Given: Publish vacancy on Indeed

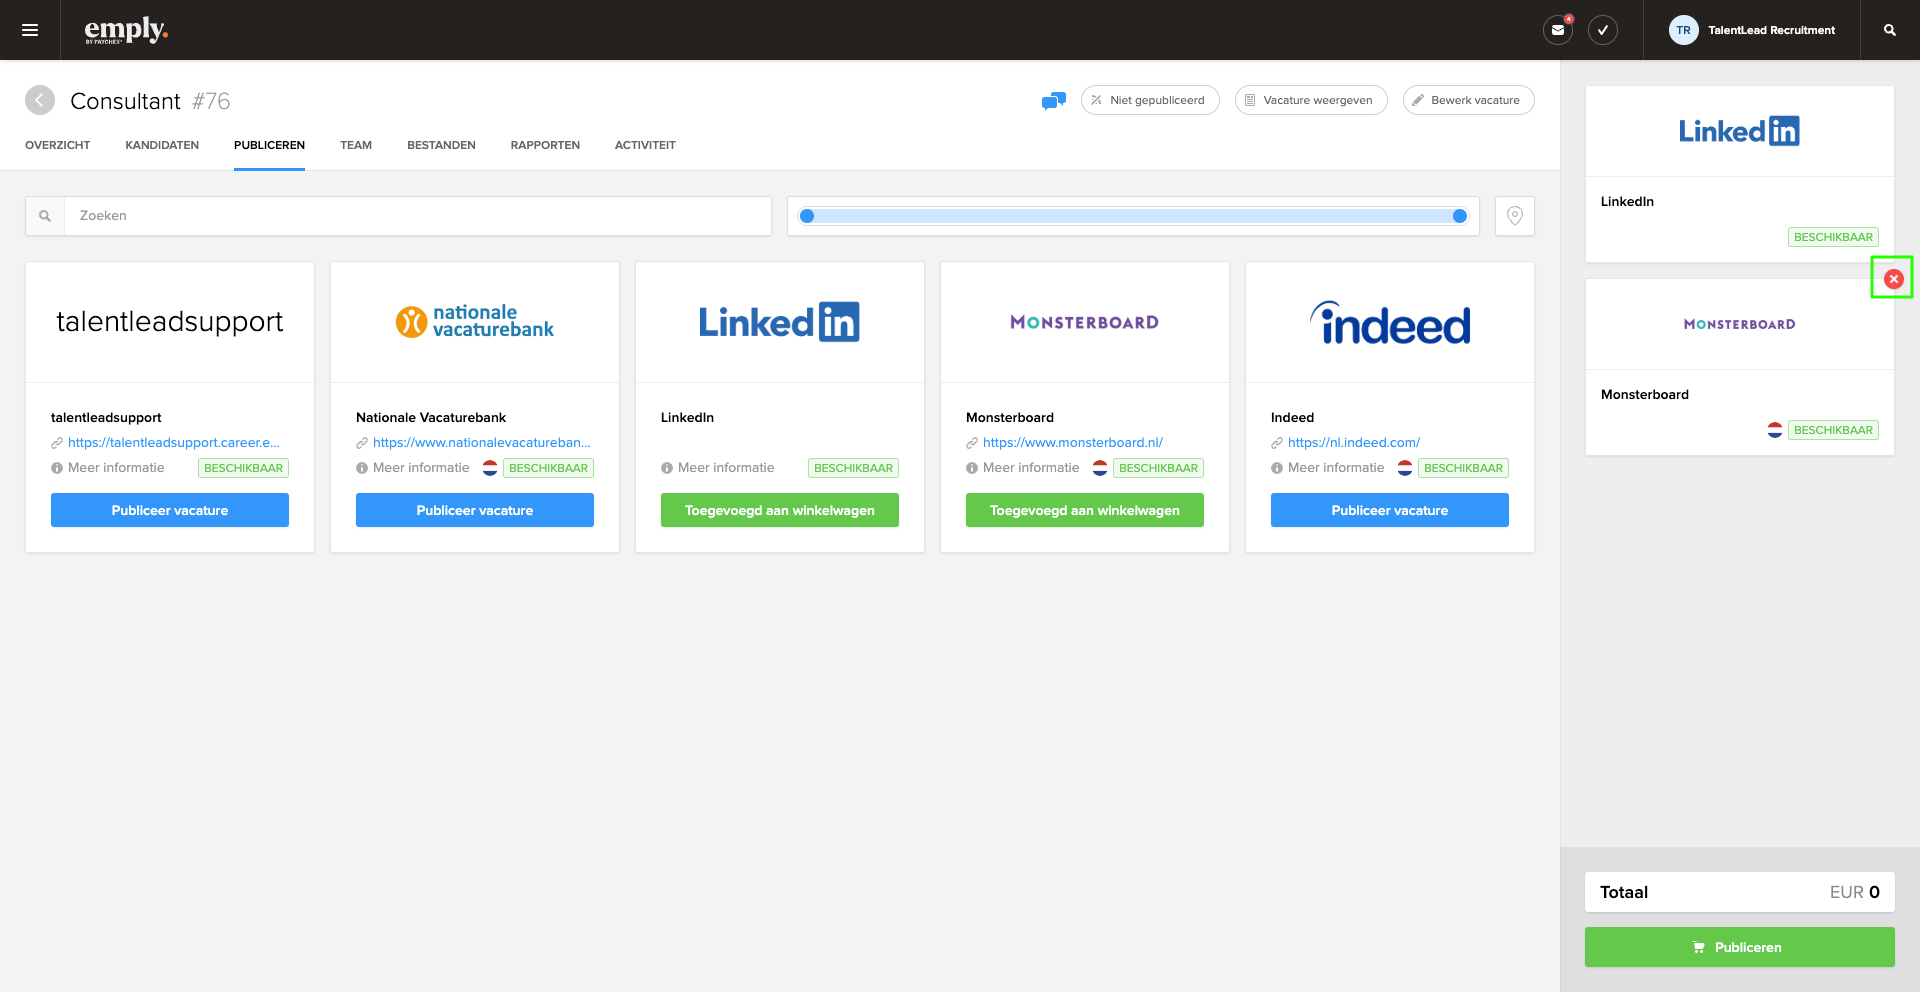Looking at the screenshot, I should tap(1390, 510).
